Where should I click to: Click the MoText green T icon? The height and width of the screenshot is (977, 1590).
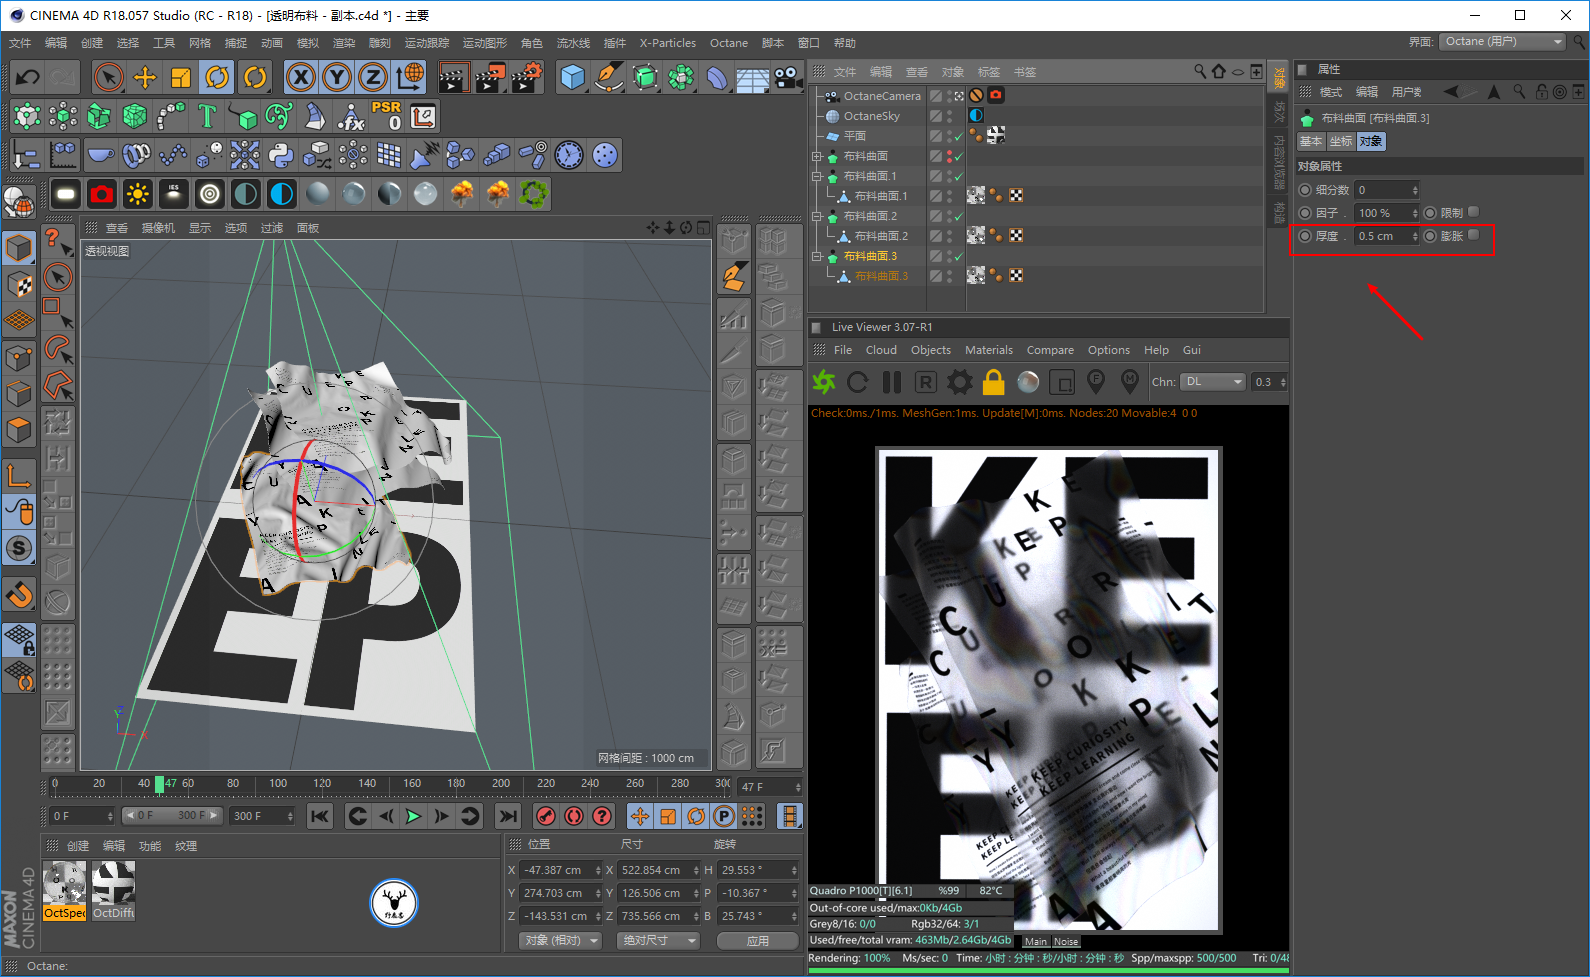tap(207, 116)
